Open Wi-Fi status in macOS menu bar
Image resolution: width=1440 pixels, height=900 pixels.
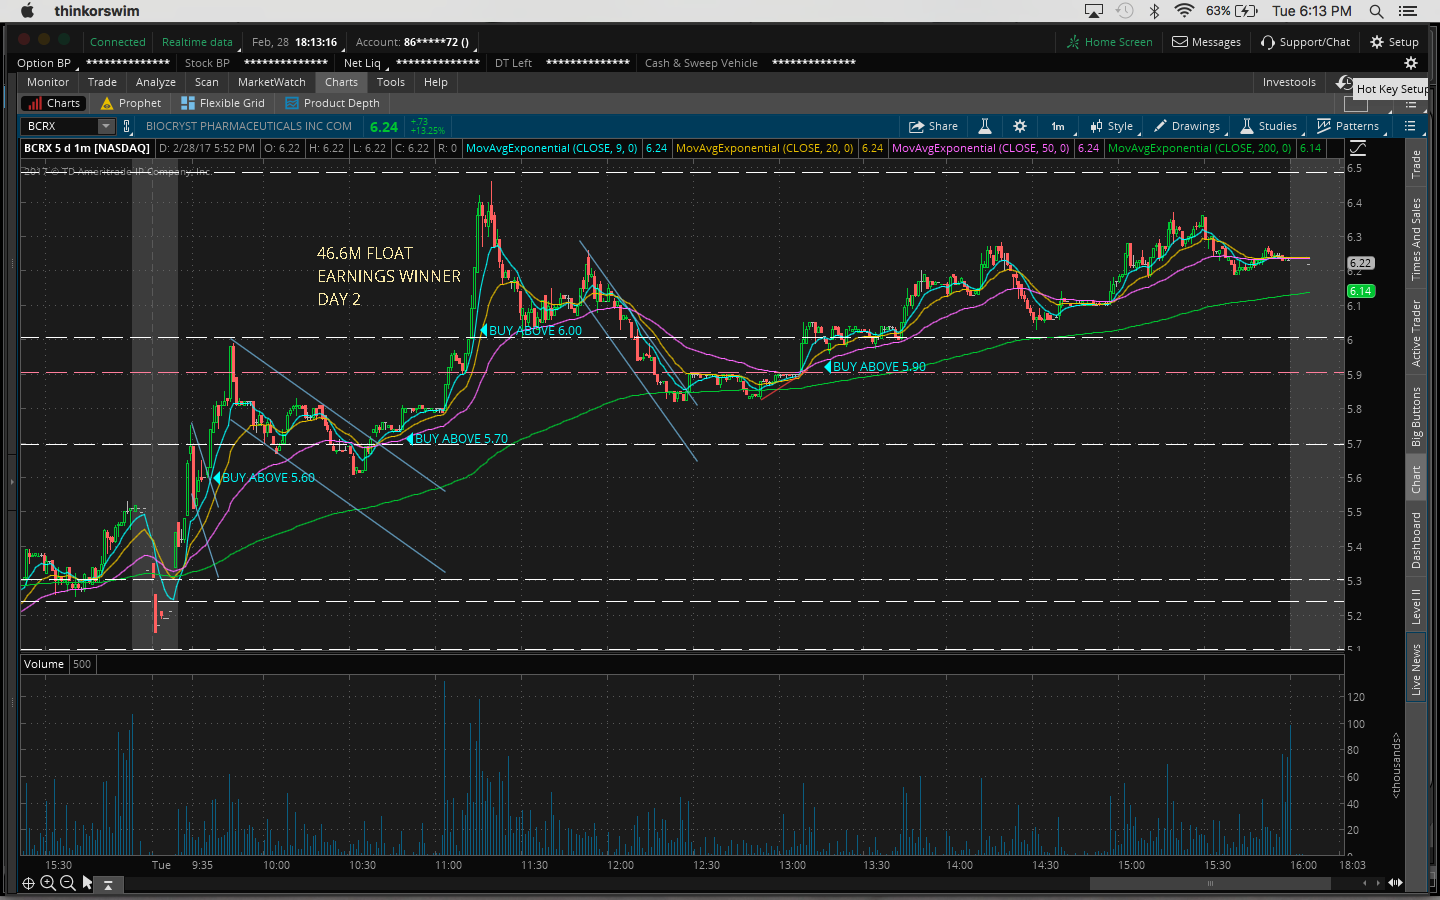tap(1184, 11)
